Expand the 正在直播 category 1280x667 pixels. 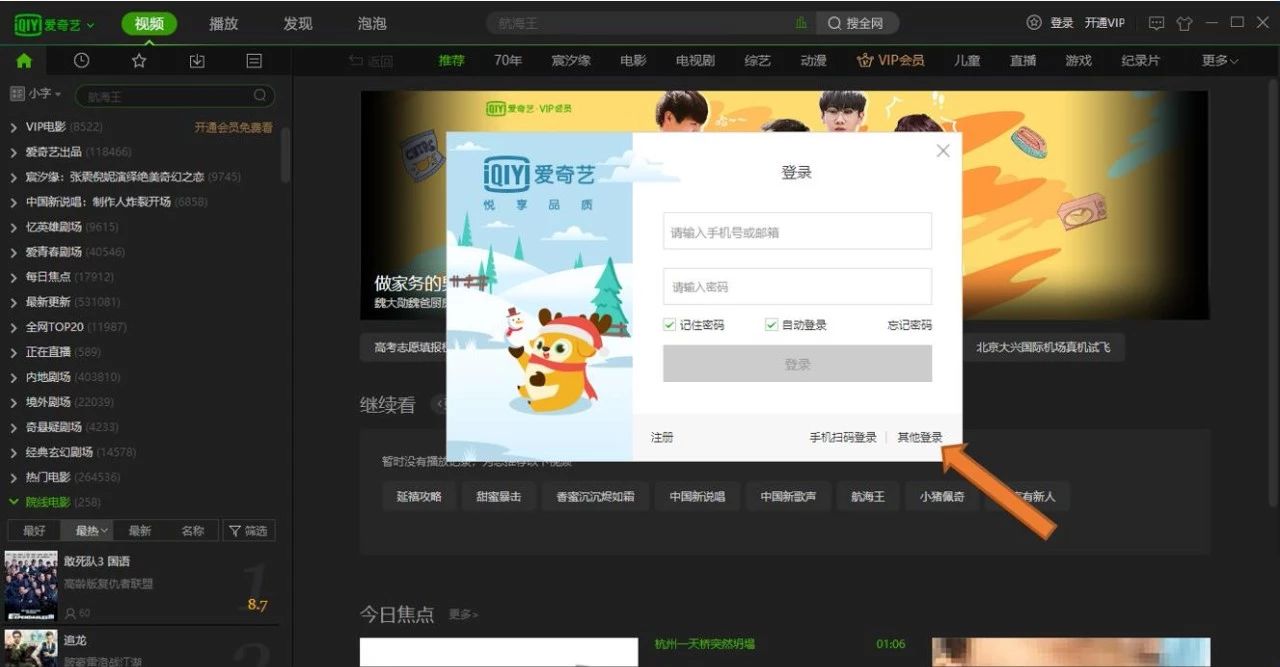click(x=14, y=352)
